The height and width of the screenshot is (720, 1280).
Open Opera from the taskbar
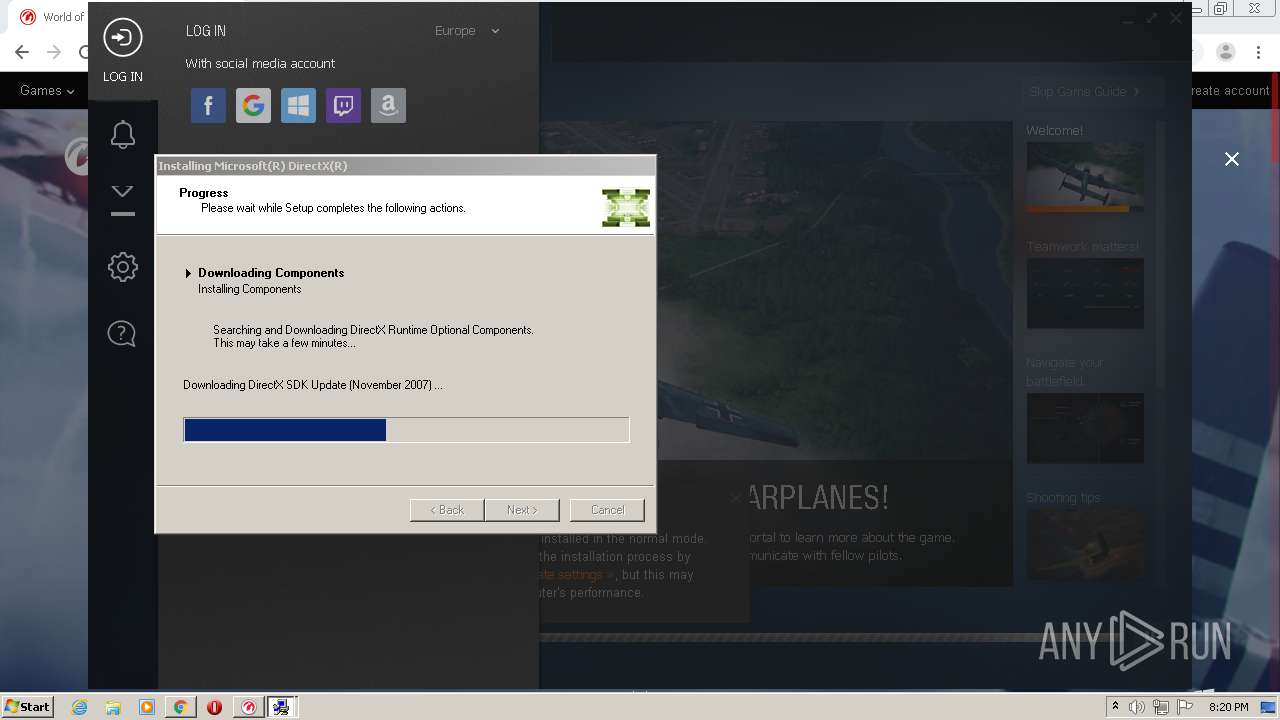[x=214, y=707]
